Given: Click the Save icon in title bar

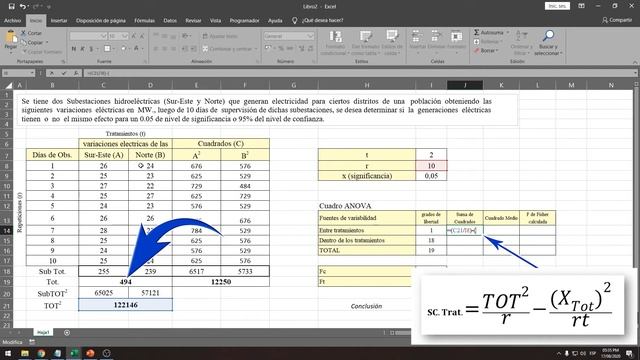Looking at the screenshot, I should pyautogui.click(x=11, y=7).
